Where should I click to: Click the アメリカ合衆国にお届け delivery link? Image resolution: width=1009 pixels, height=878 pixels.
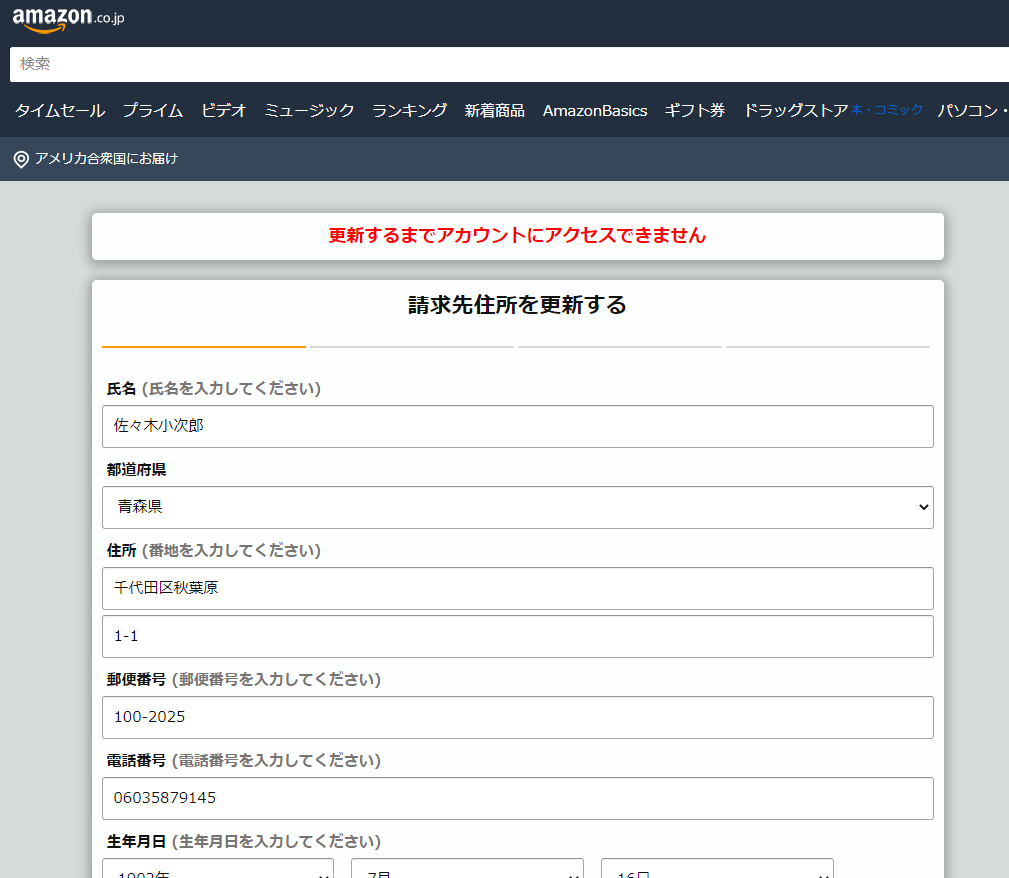[x=106, y=159]
